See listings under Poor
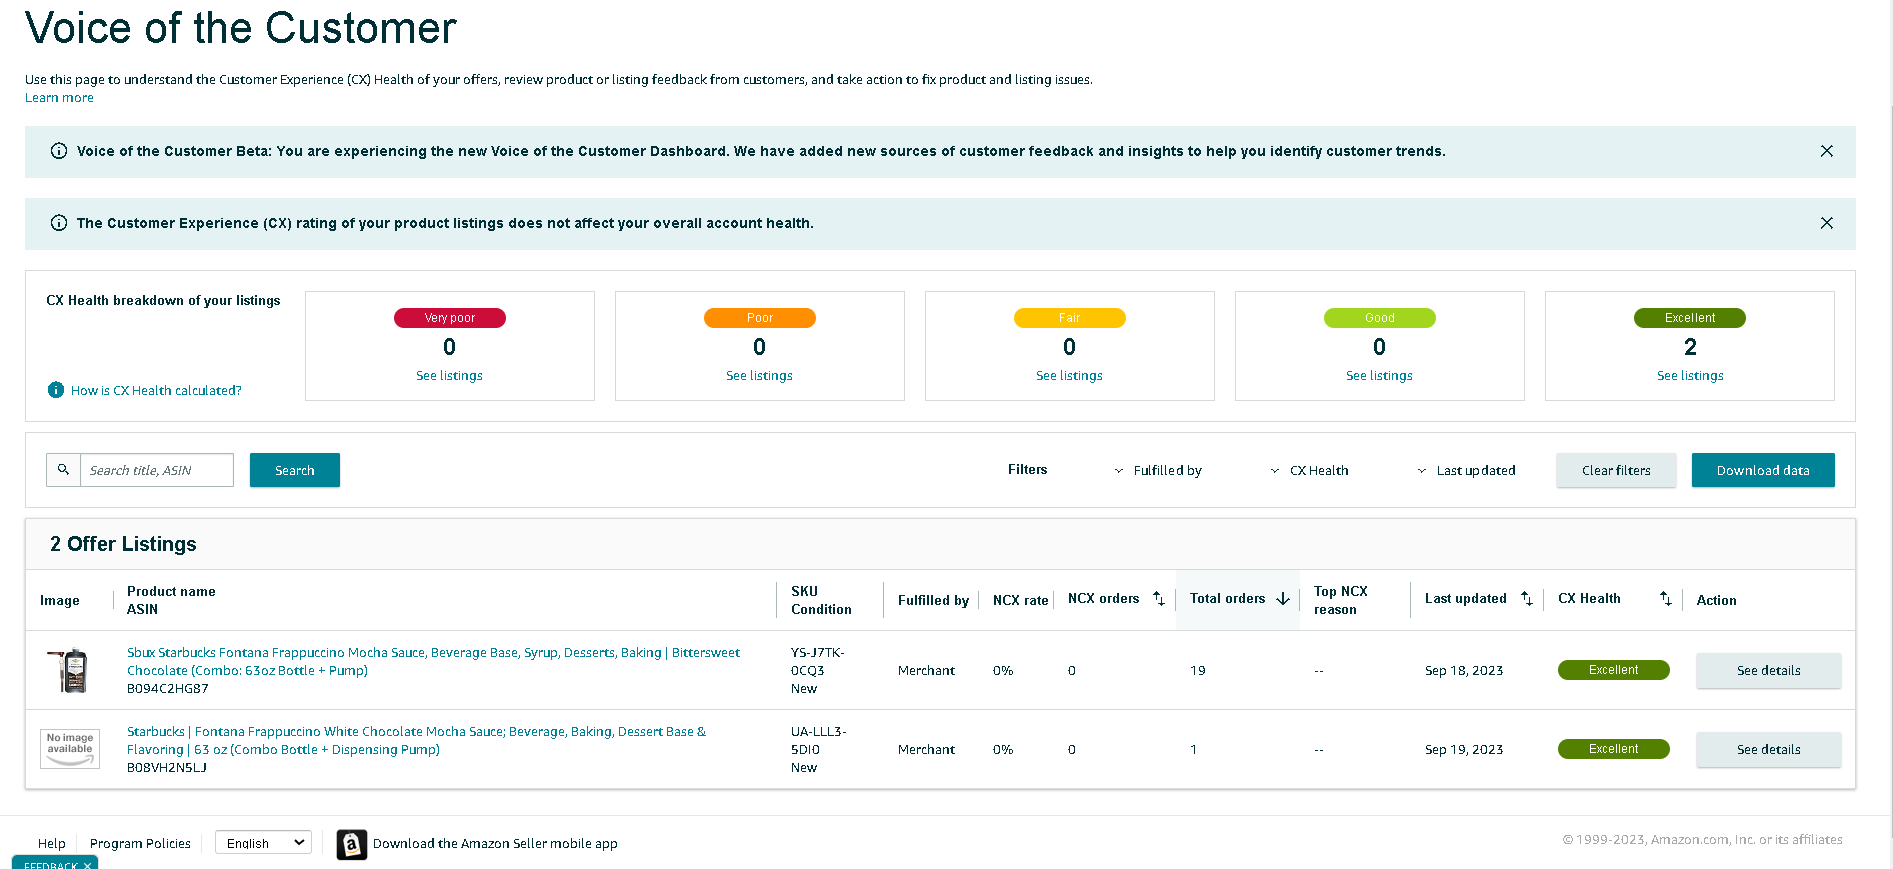 pyautogui.click(x=759, y=376)
